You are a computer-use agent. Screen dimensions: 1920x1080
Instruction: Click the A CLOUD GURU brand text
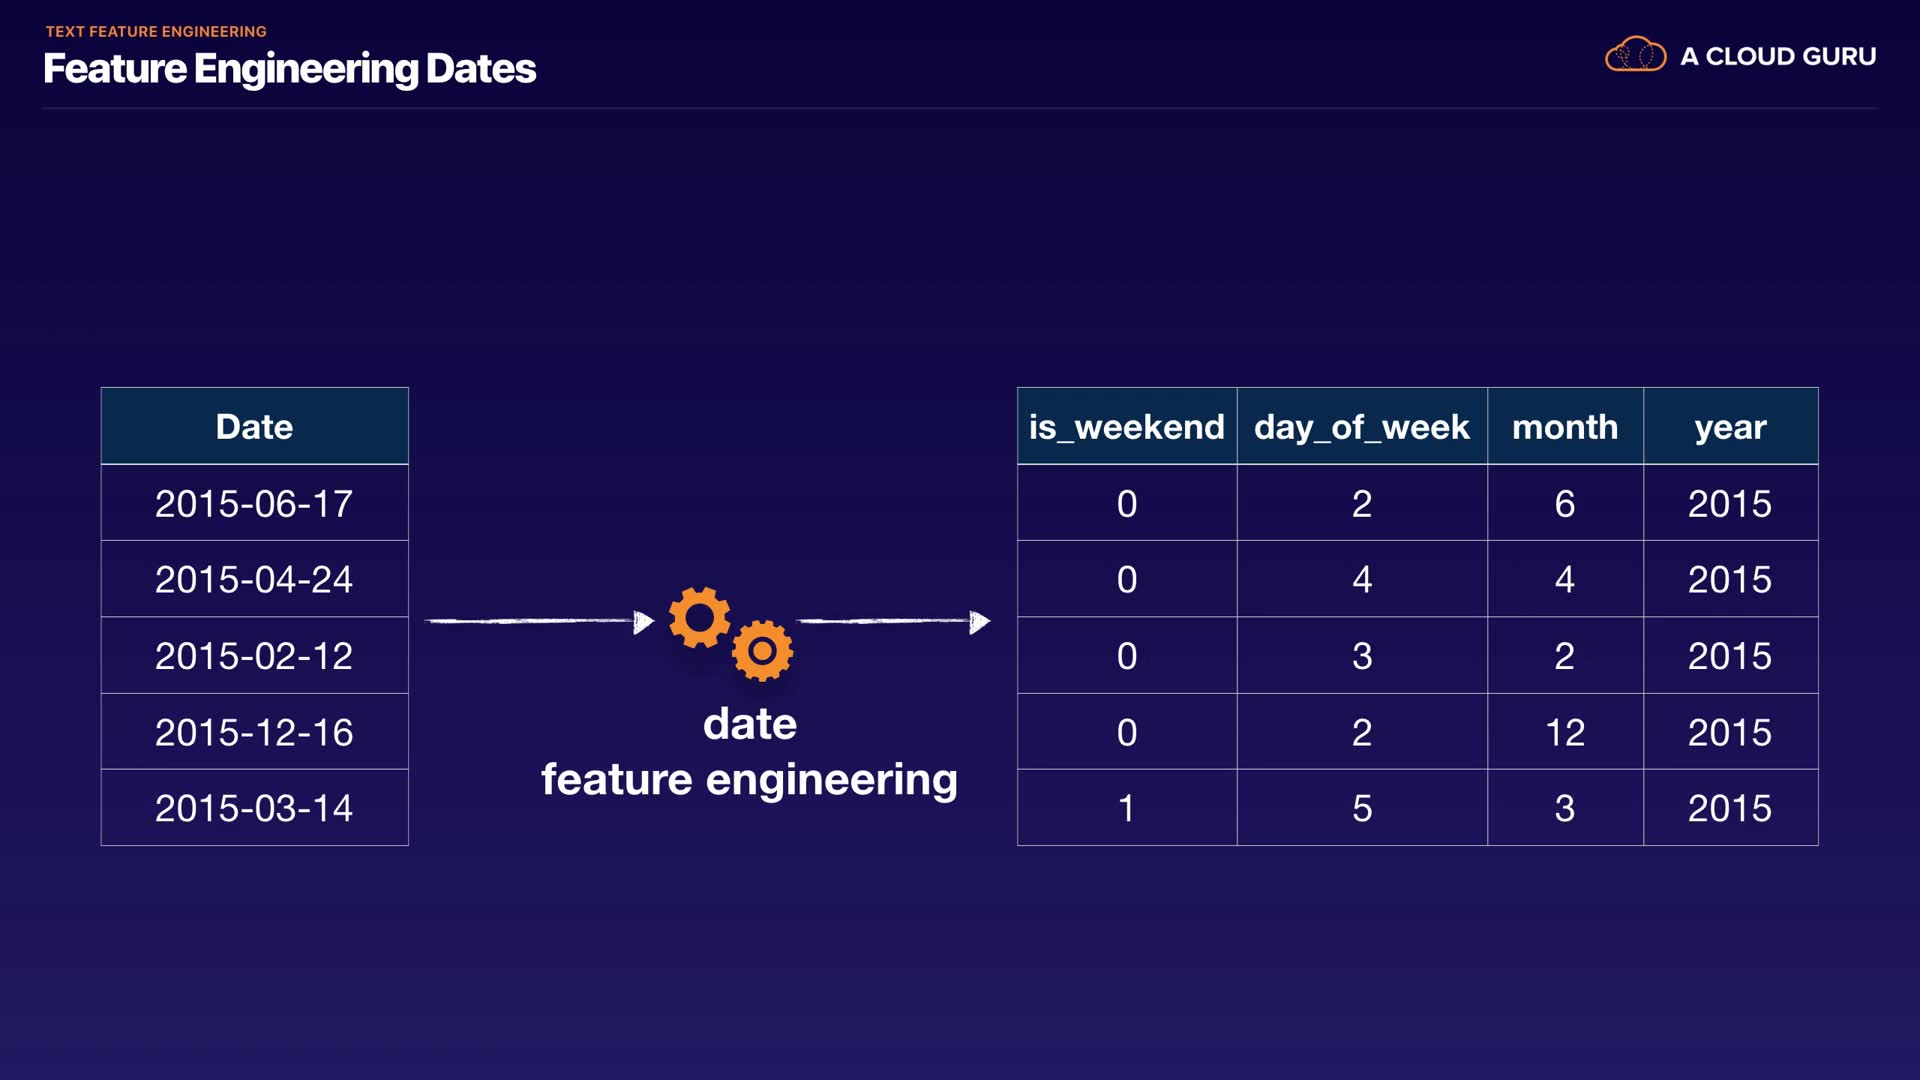point(1778,56)
